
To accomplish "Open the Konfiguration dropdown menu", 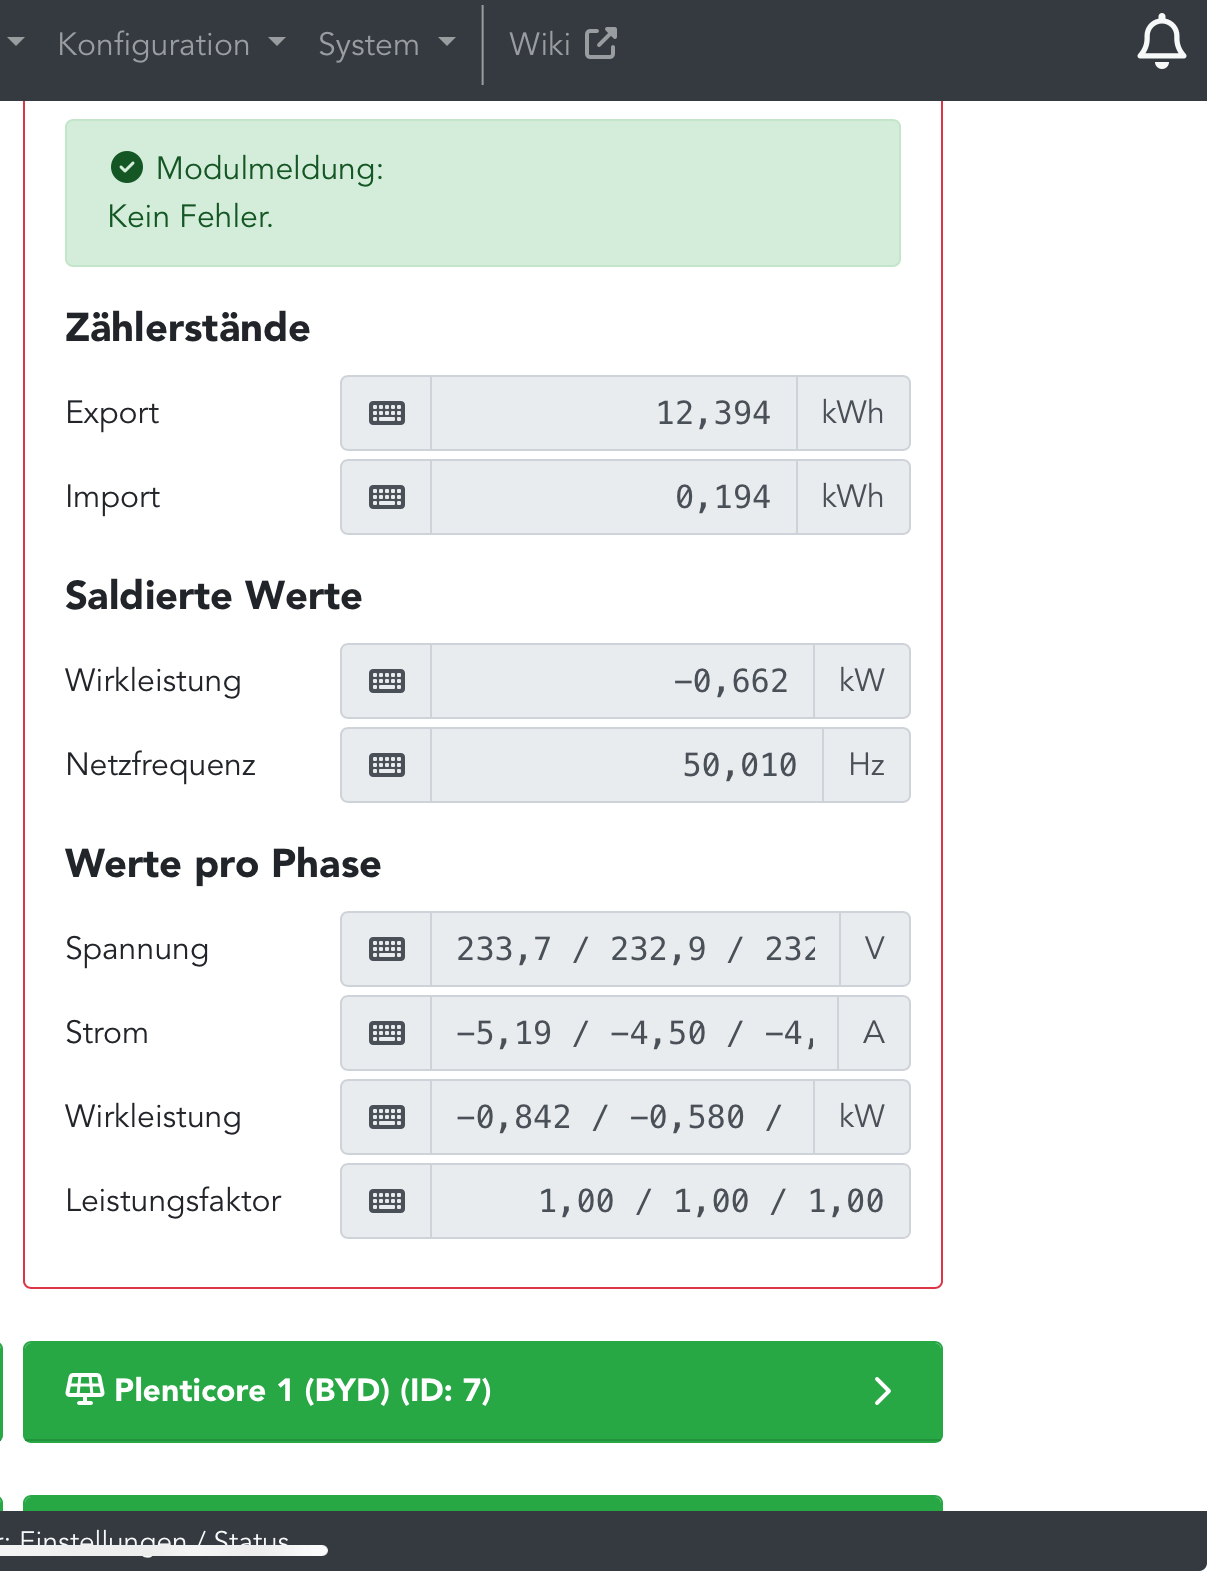I will click(x=172, y=44).
